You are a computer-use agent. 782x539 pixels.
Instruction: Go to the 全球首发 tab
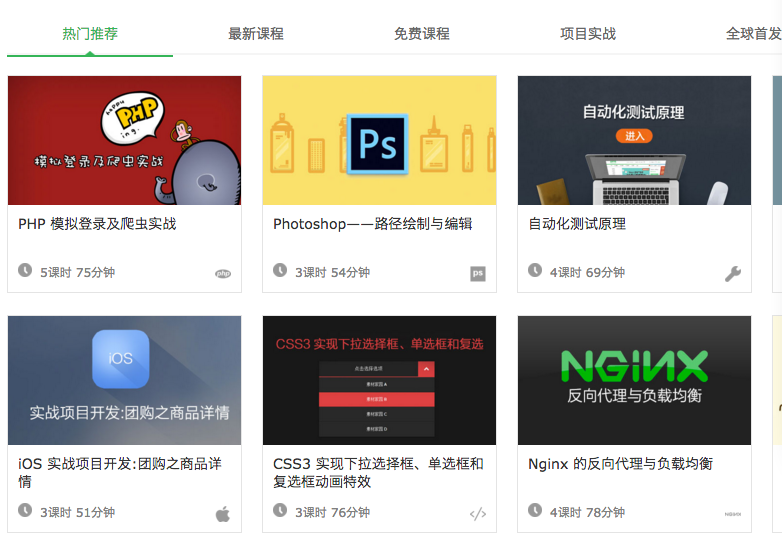click(x=753, y=34)
